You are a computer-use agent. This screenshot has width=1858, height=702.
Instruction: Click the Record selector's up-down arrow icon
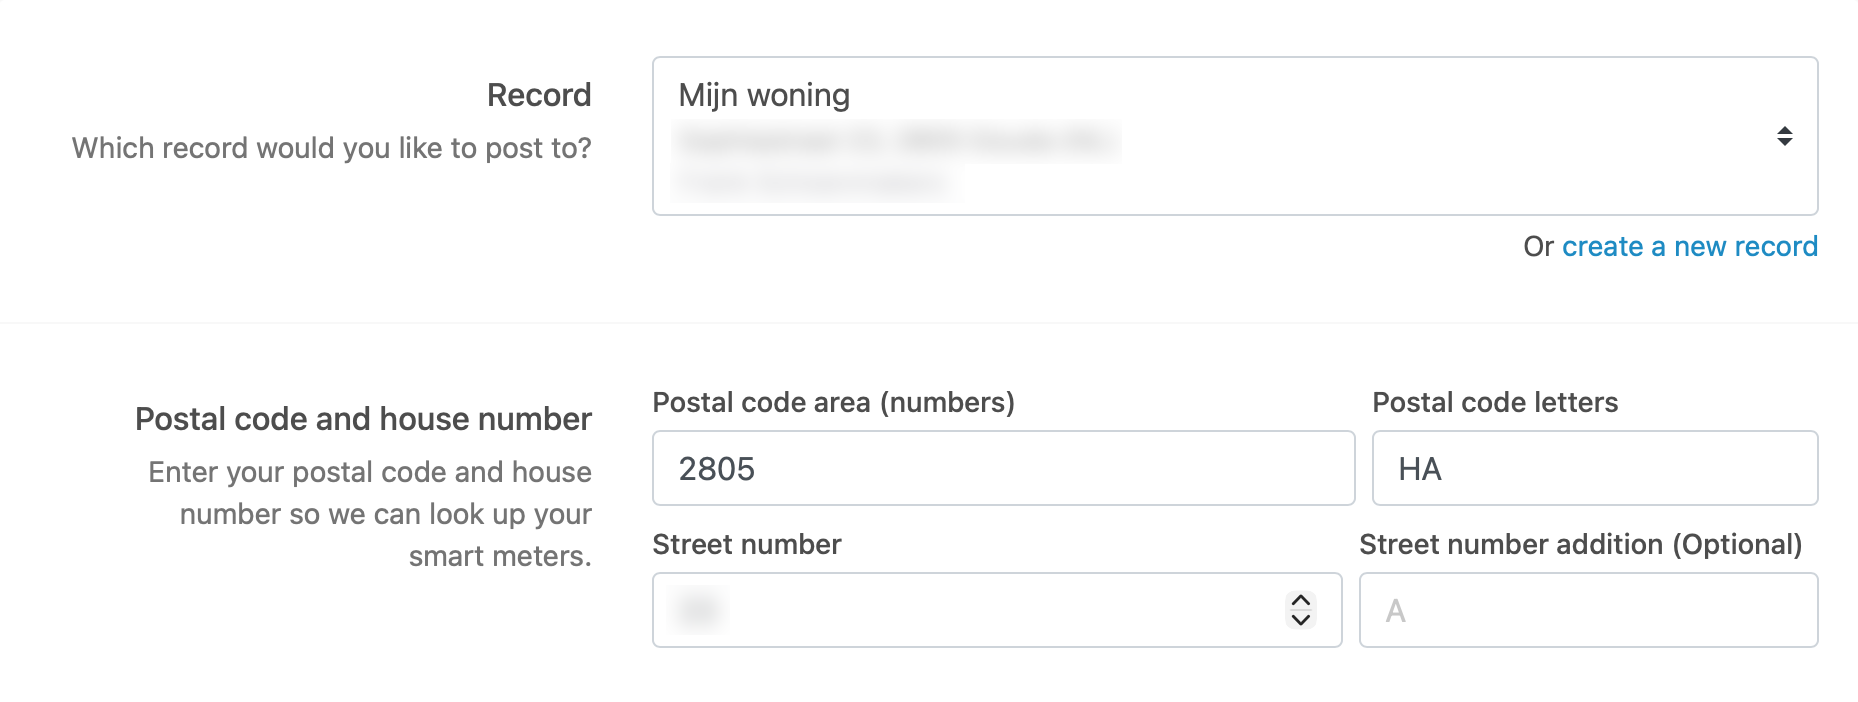(1784, 136)
